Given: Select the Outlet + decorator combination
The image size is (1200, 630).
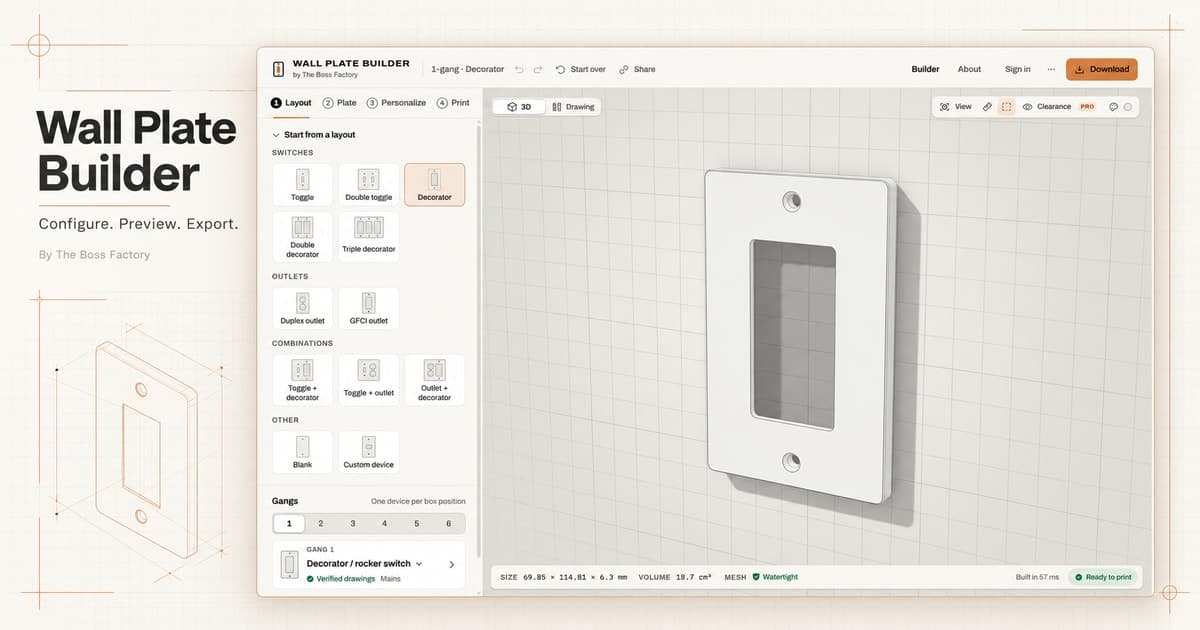Looking at the screenshot, I should (434, 380).
